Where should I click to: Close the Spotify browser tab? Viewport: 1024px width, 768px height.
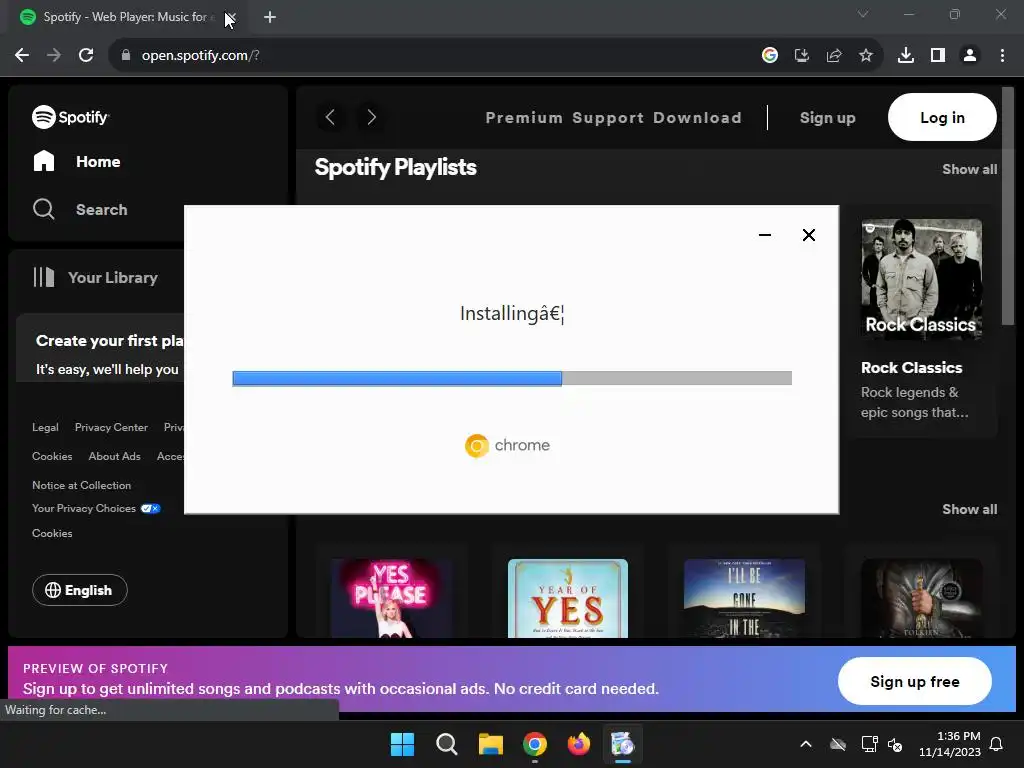click(x=231, y=17)
